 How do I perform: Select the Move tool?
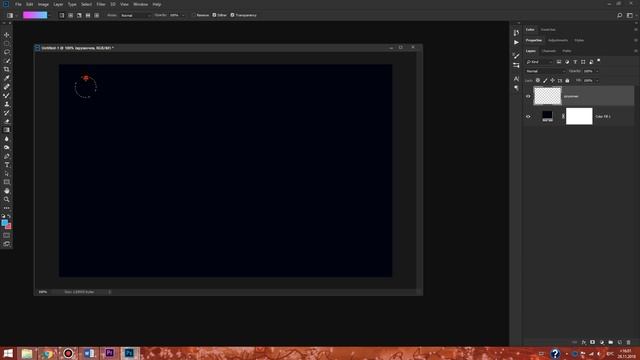pyautogui.click(x=7, y=35)
